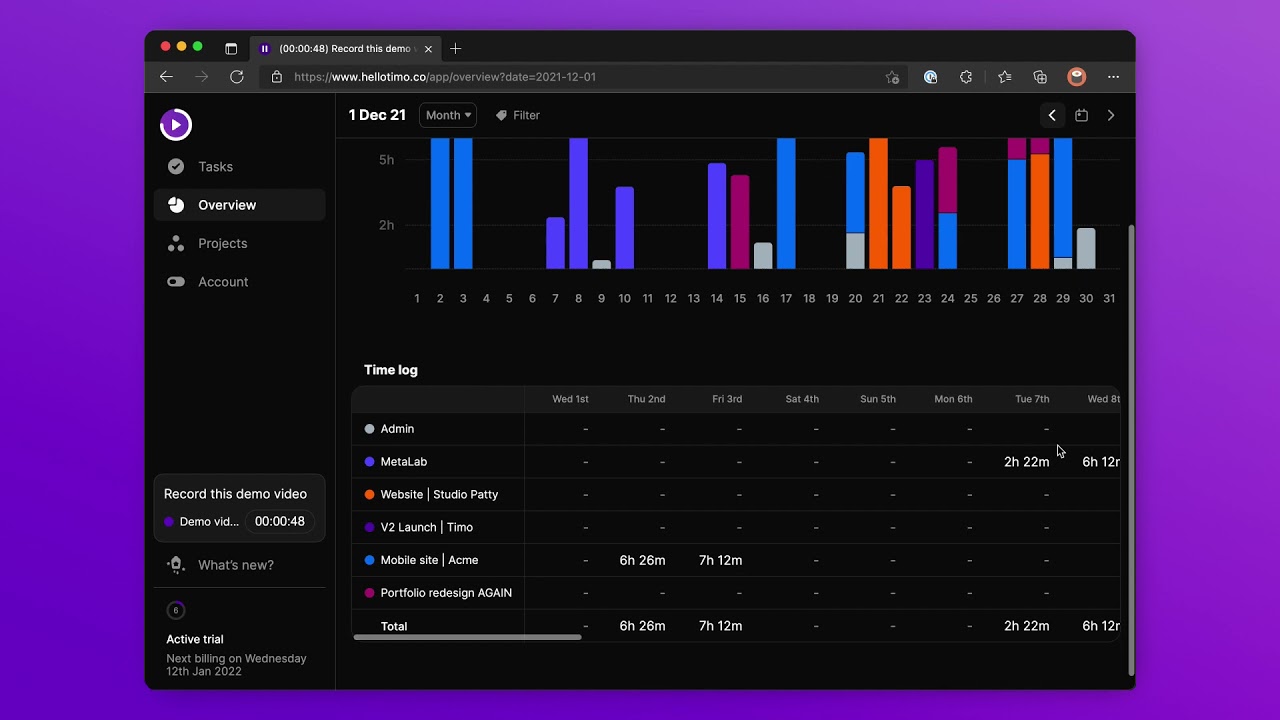Click the running timer 00:00:48

coord(279,521)
